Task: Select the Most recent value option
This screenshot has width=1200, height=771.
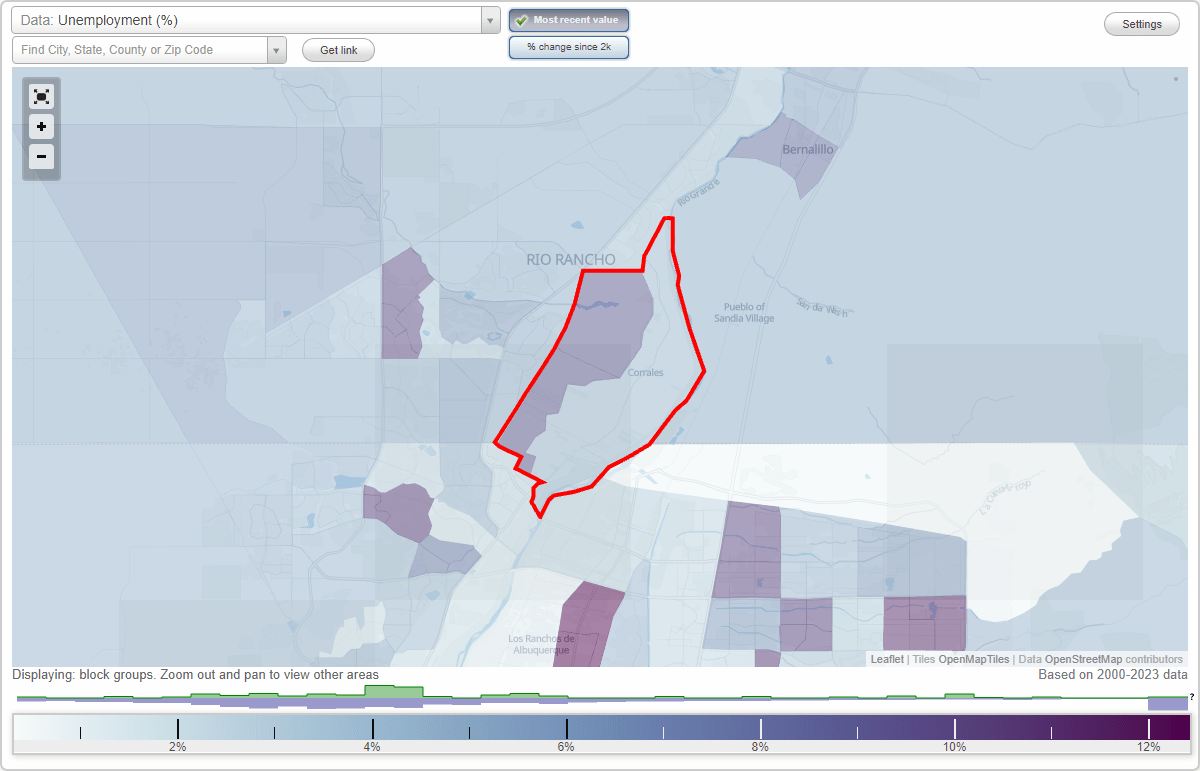Action: click(569, 20)
